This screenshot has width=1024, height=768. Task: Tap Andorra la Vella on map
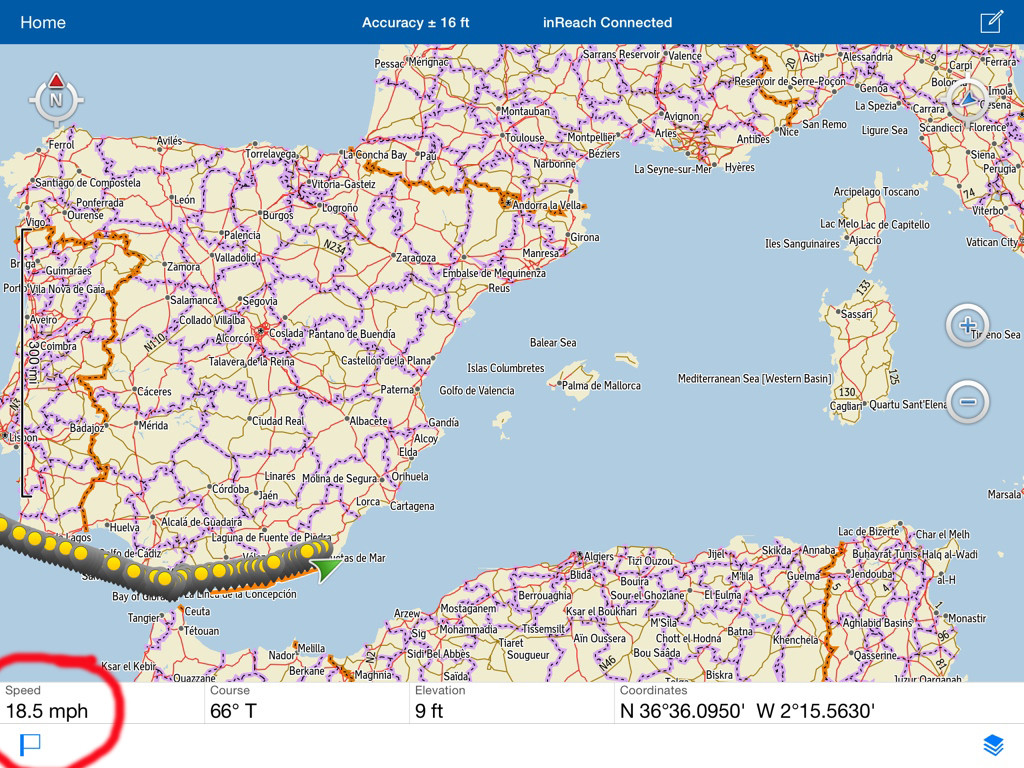pos(546,205)
